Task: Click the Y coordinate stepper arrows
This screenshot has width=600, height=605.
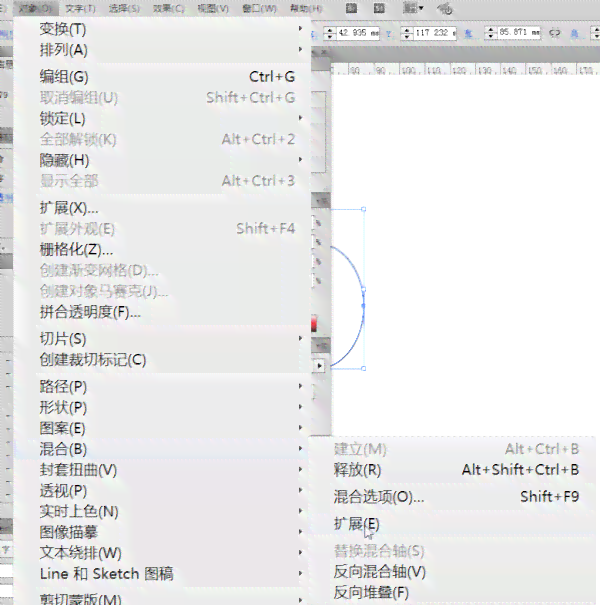Action: tap(407, 33)
